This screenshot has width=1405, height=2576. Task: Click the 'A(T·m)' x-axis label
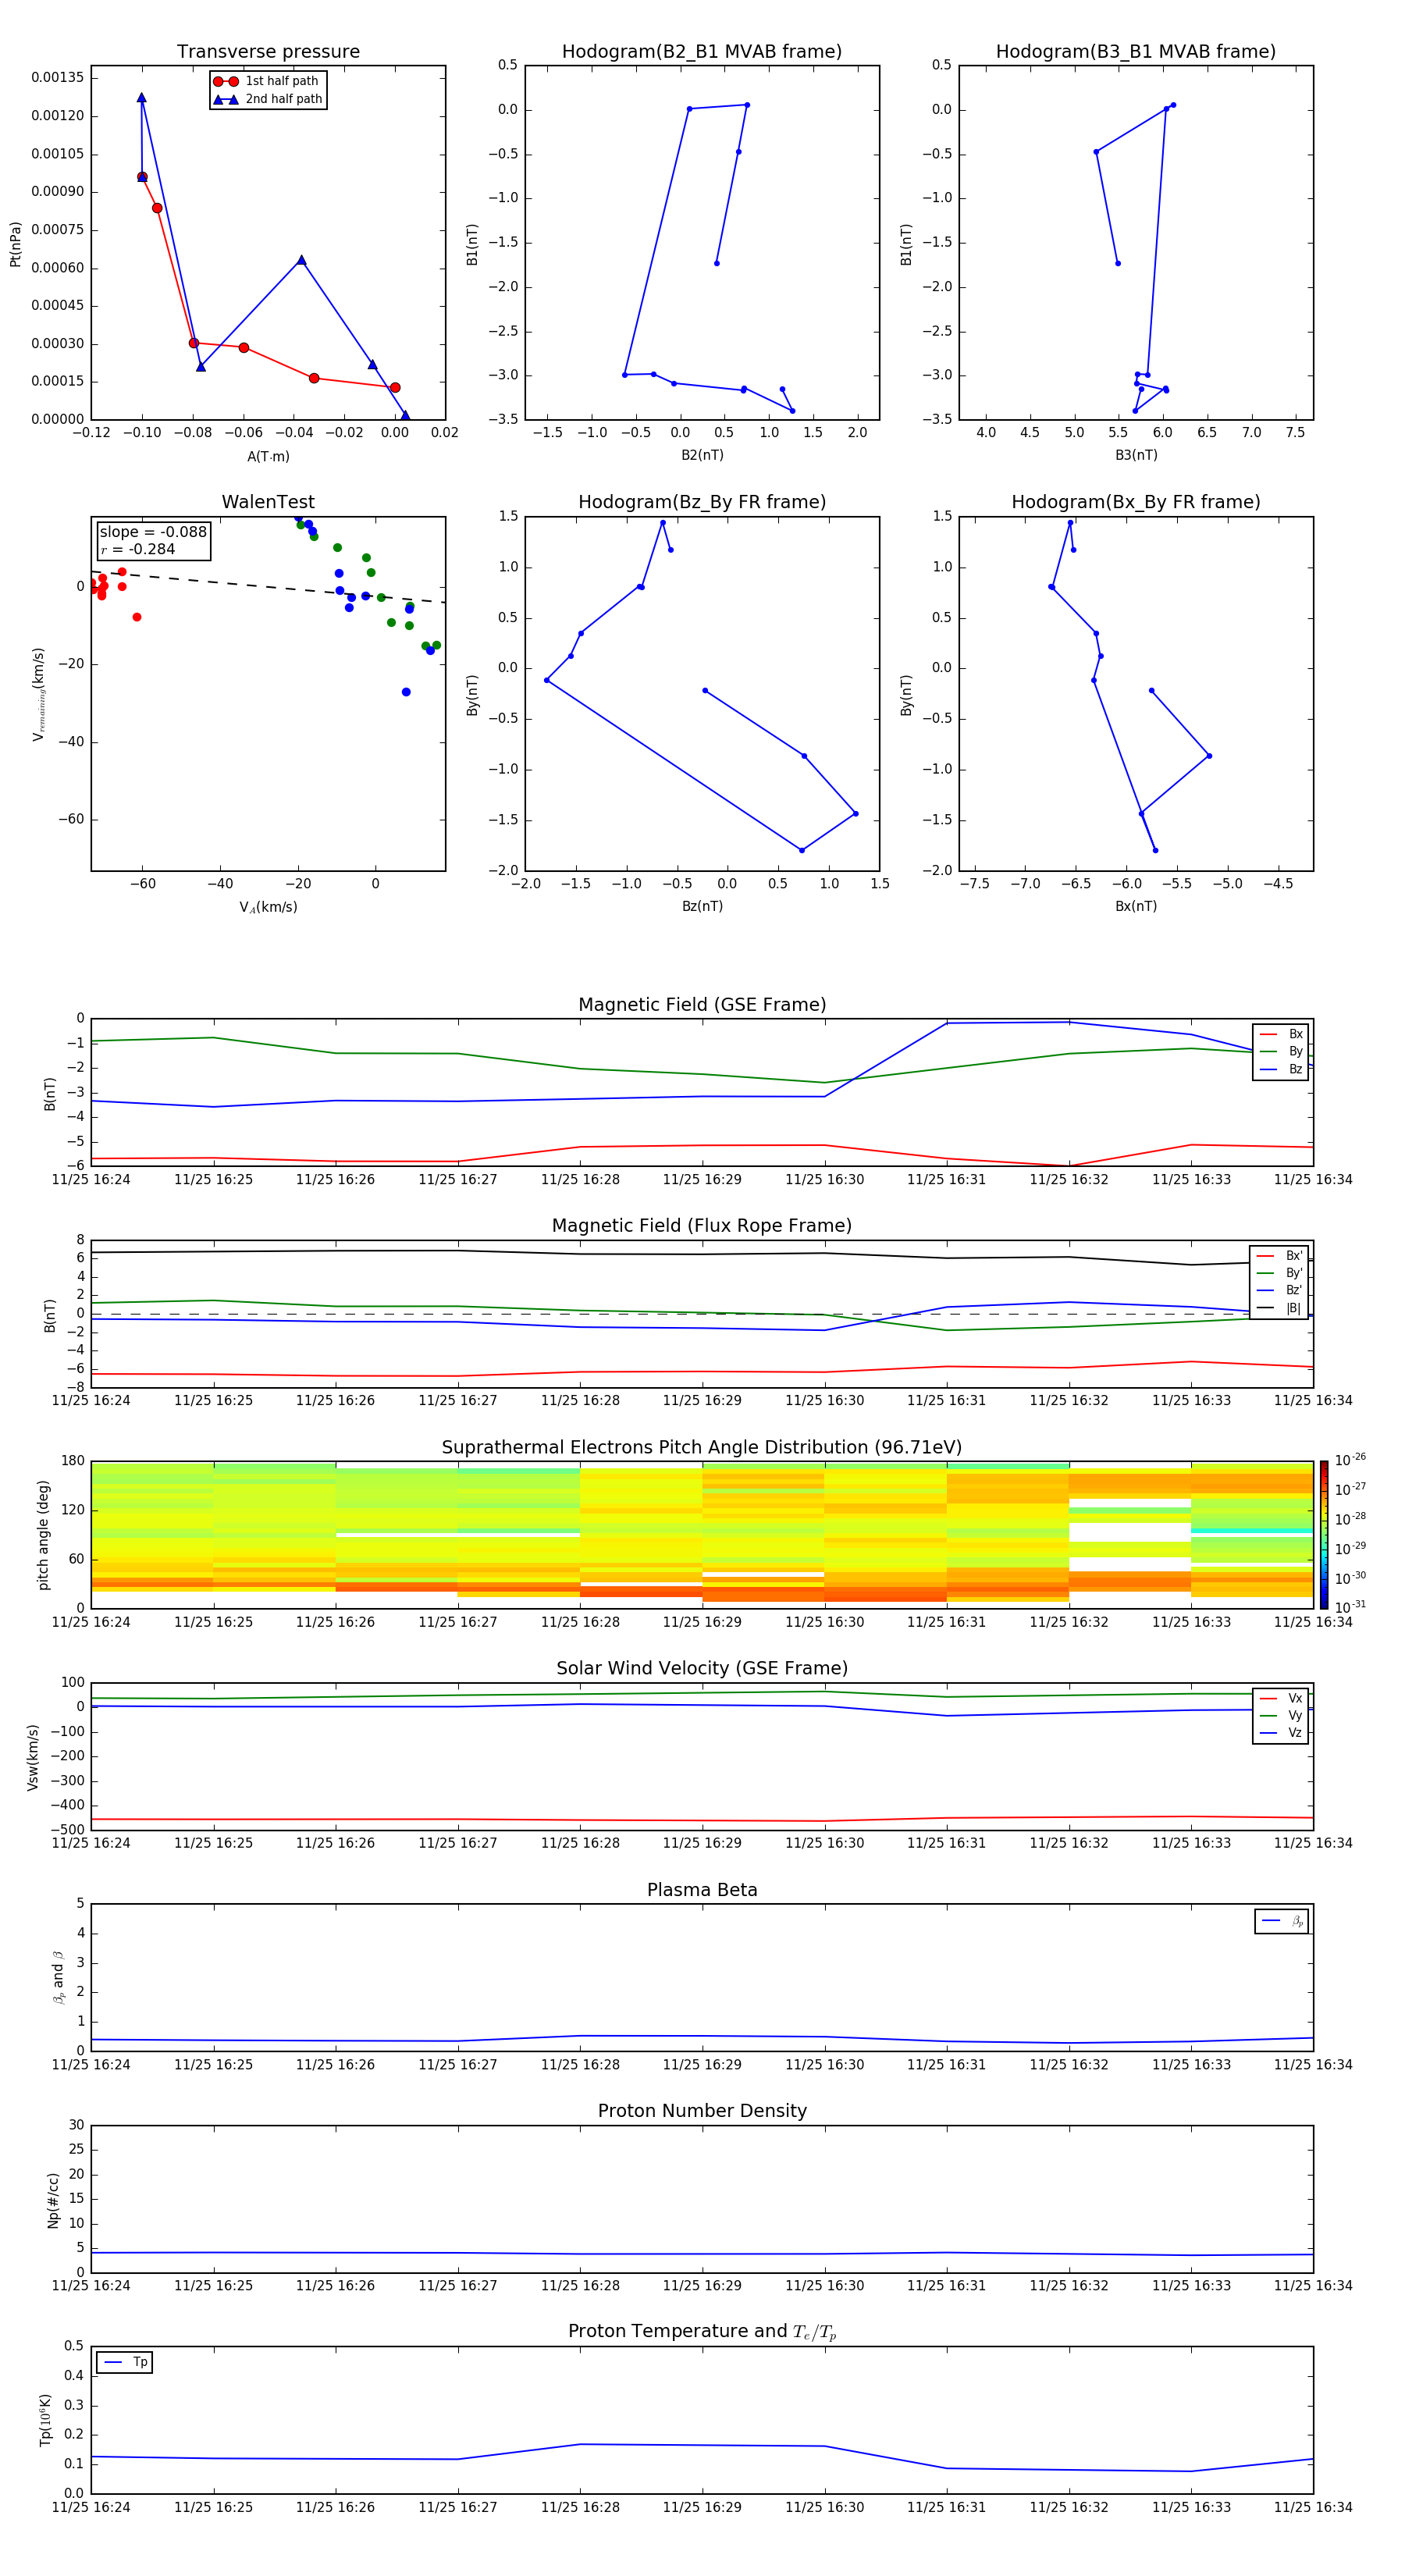tap(268, 457)
